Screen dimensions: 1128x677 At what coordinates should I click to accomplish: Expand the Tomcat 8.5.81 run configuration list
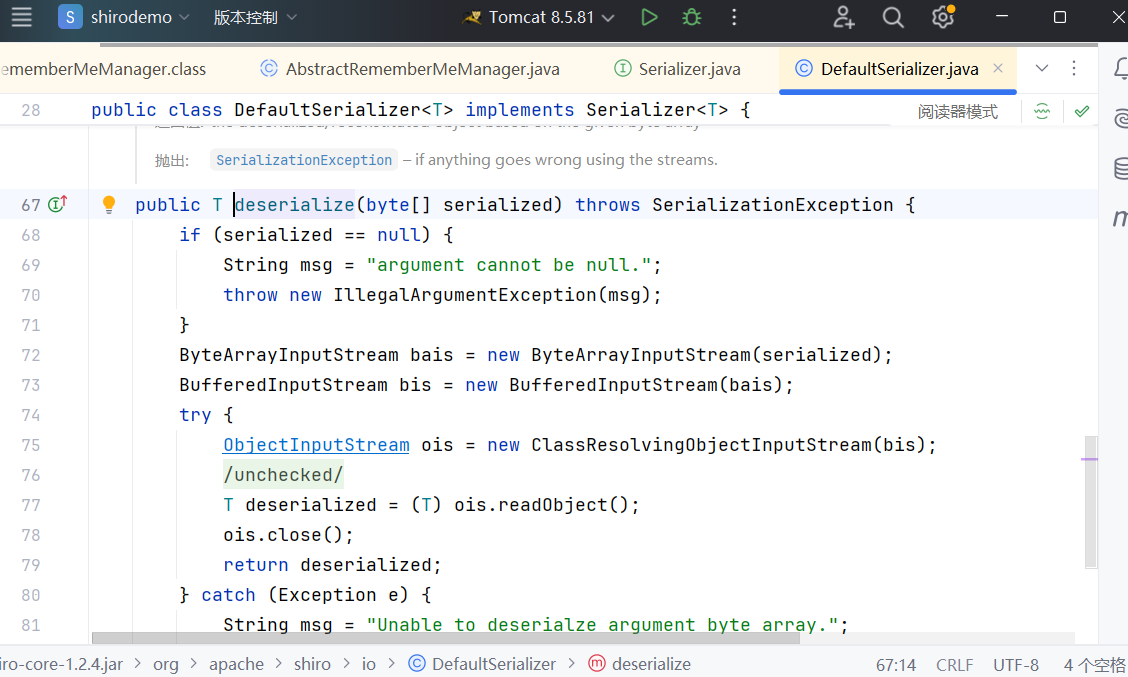click(x=608, y=18)
